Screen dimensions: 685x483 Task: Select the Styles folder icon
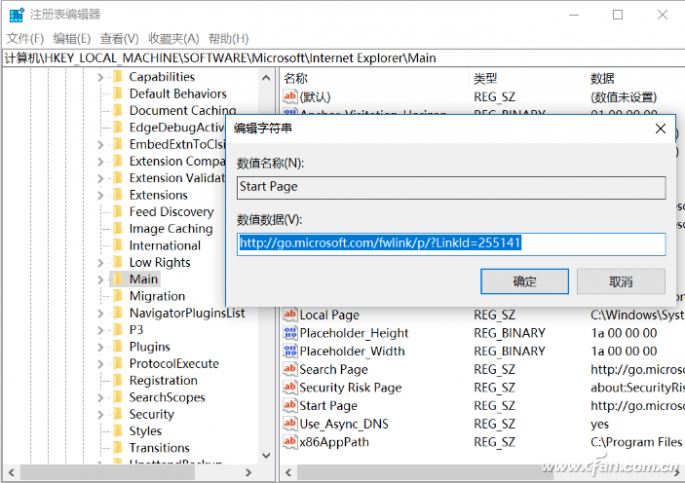[x=118, y=431]
